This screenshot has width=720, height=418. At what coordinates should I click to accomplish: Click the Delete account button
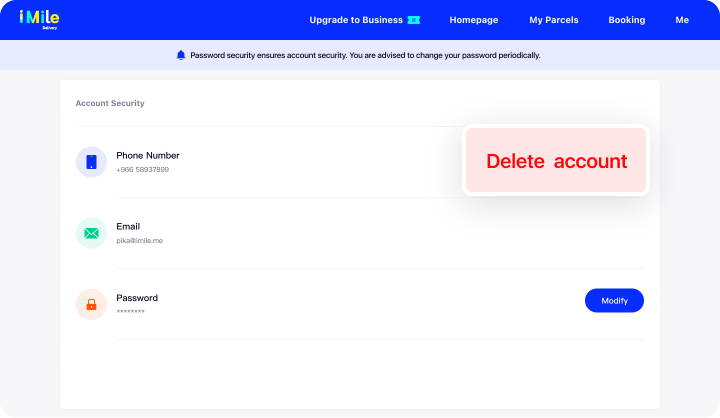[x=556, y=161]
